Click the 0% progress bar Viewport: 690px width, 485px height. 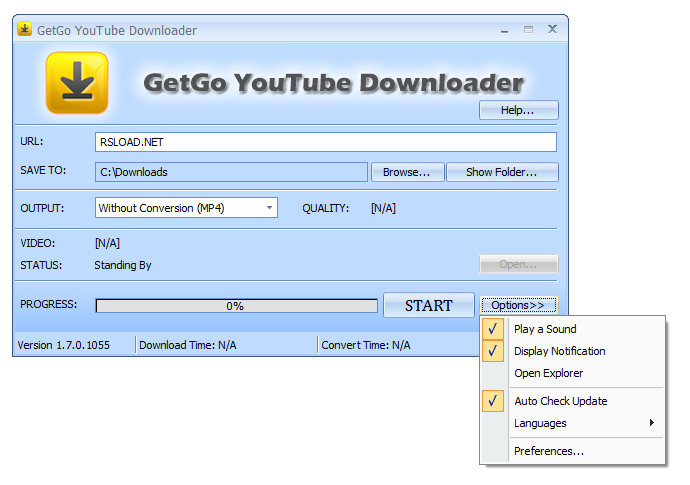point(236,306)
